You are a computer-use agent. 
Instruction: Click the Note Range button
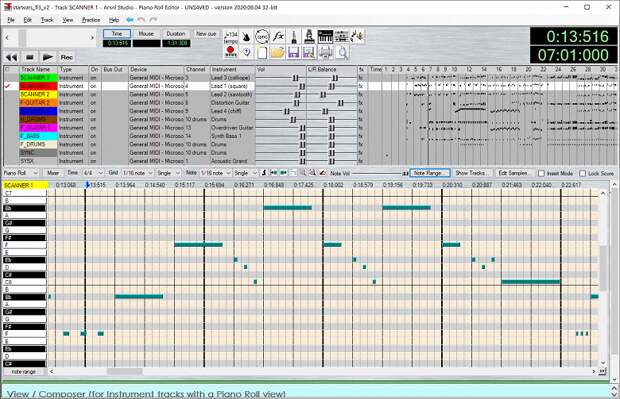coord(430,173)
